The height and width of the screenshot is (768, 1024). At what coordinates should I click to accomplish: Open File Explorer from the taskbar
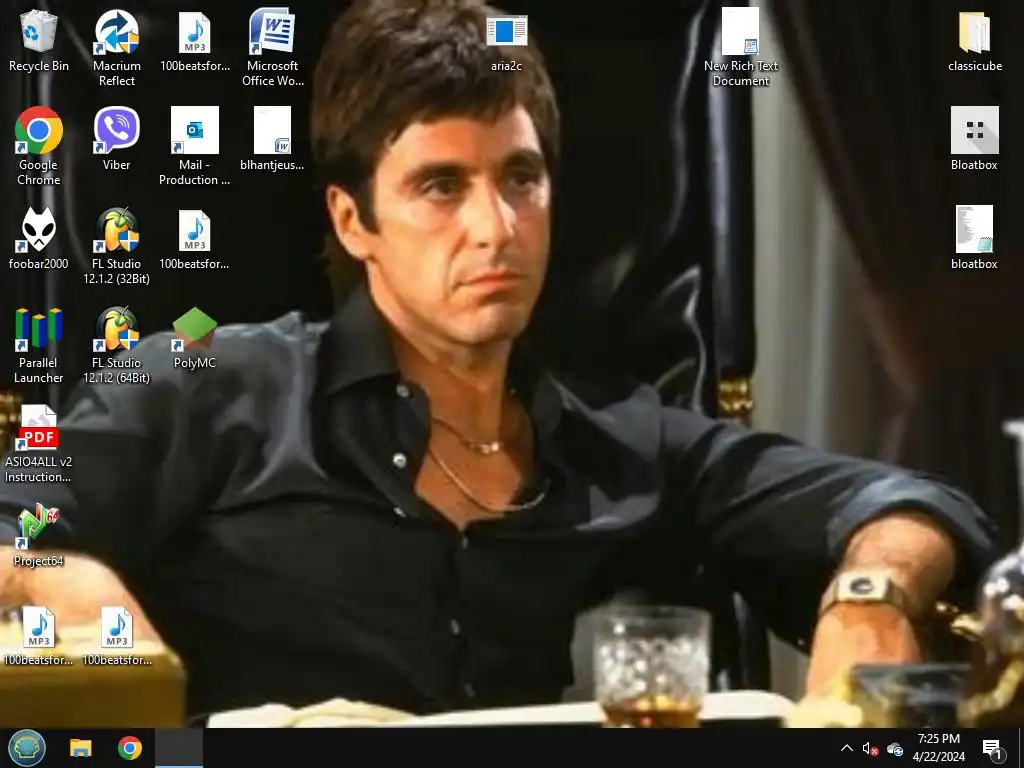(81, 748)
